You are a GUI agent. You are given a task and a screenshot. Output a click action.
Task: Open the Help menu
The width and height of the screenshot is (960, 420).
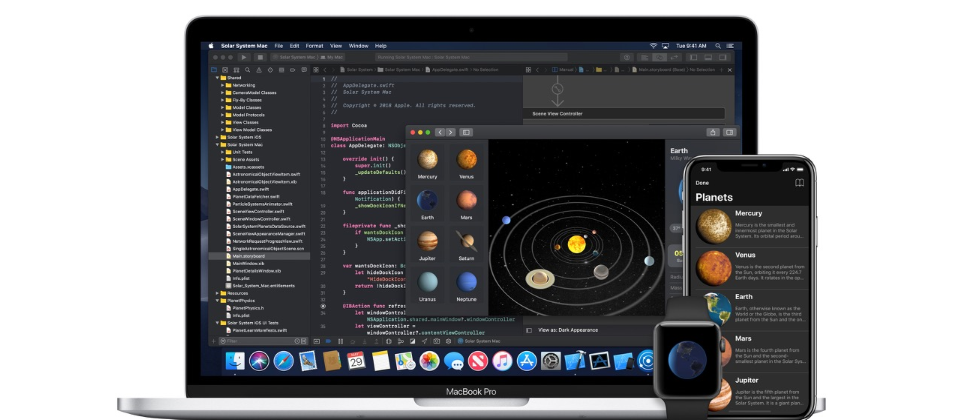click(x=381, y=46)
